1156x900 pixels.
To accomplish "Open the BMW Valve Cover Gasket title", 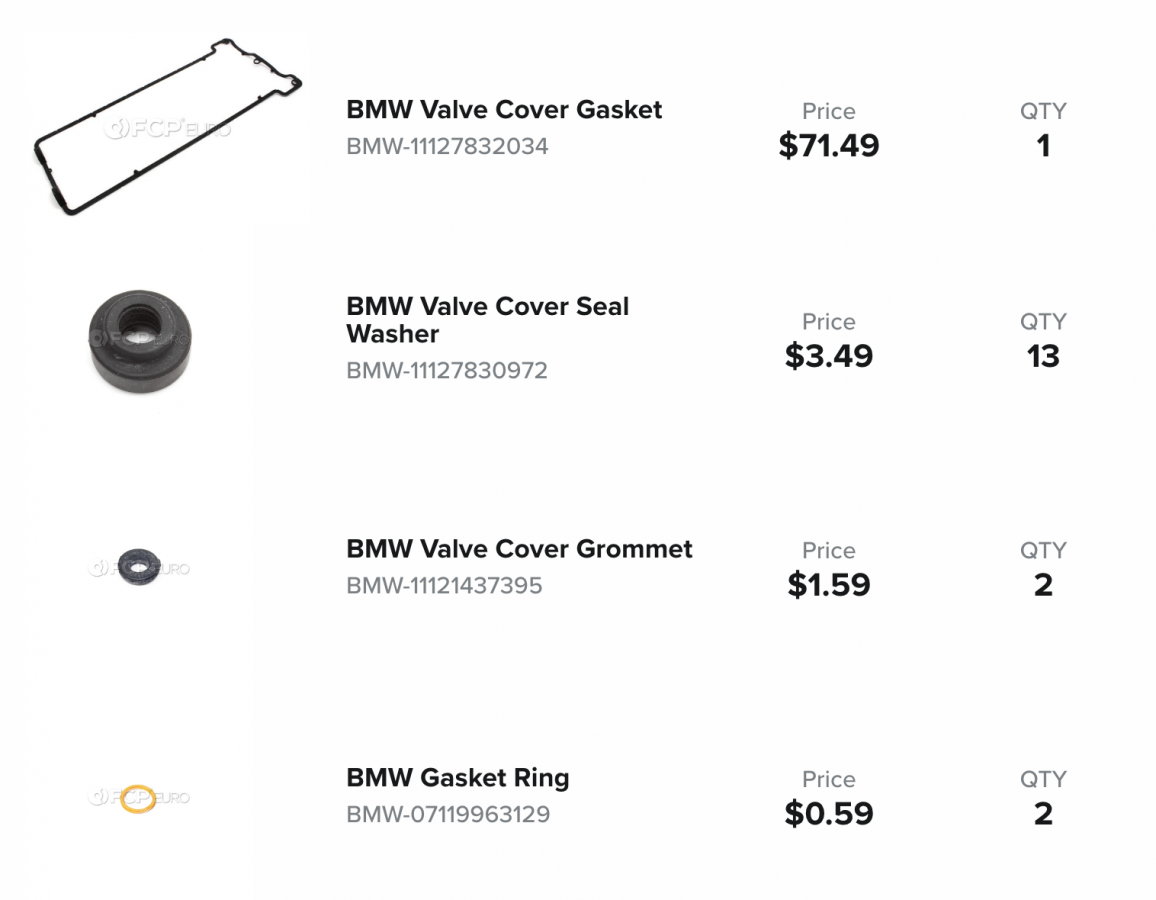I will pos(504,109).
